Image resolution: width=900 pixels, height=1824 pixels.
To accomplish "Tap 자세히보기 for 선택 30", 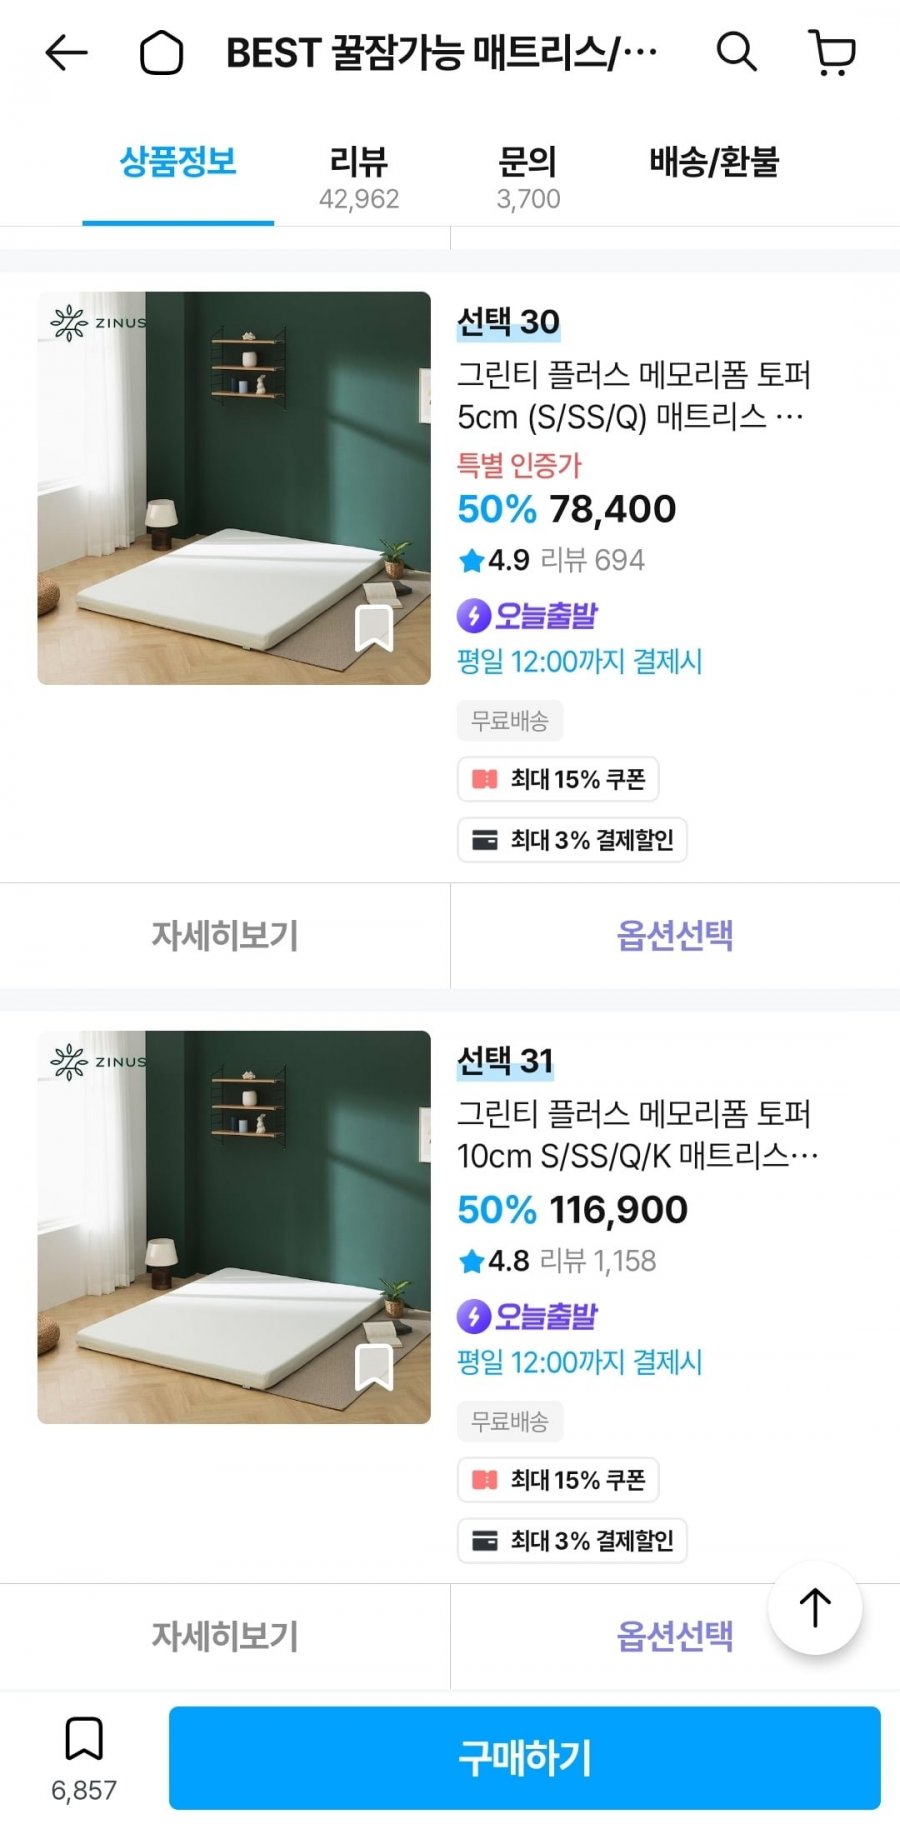I will (x=225, y=935).
